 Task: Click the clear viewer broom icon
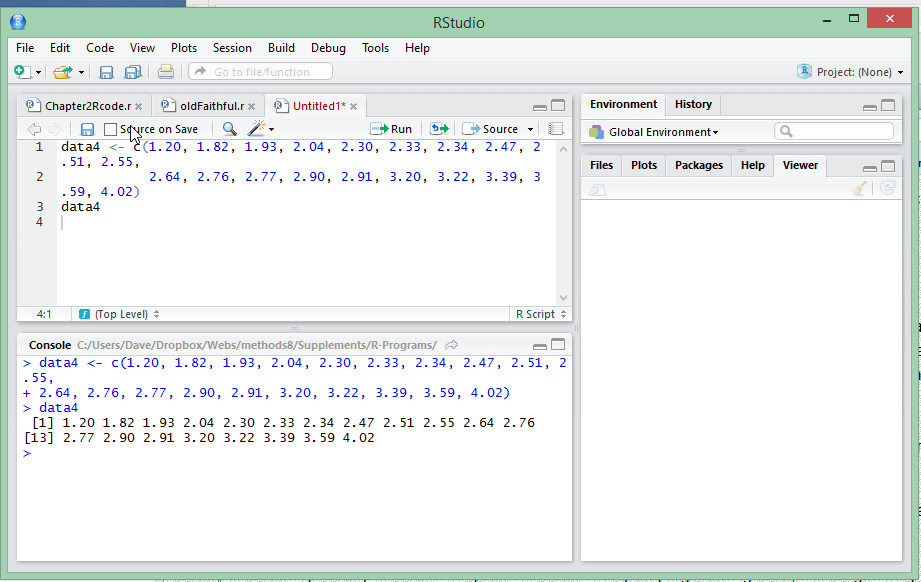(860, 189)
